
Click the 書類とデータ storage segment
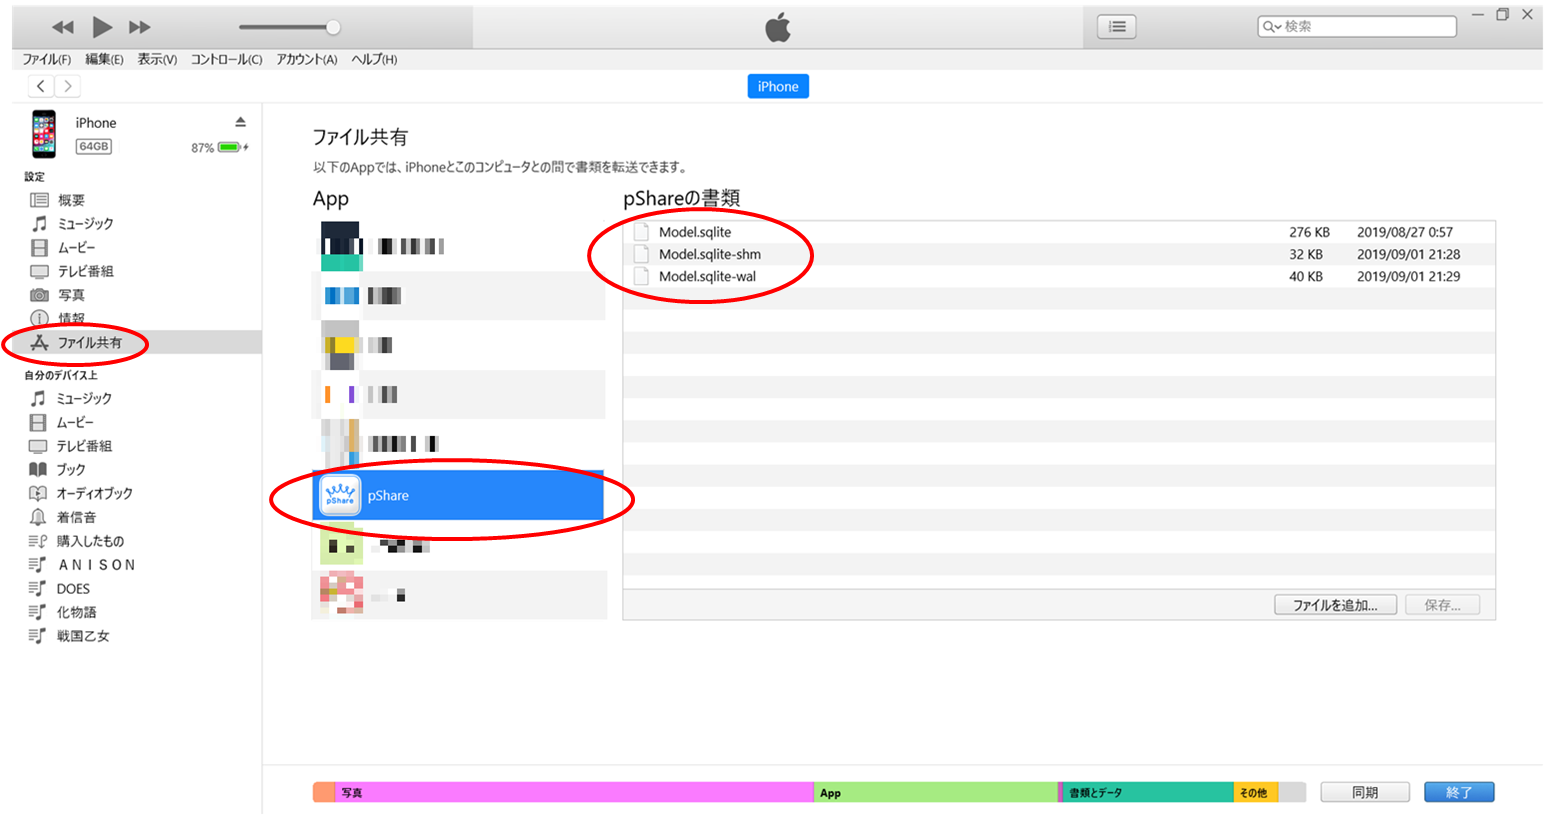click(x=1148, y=792)
